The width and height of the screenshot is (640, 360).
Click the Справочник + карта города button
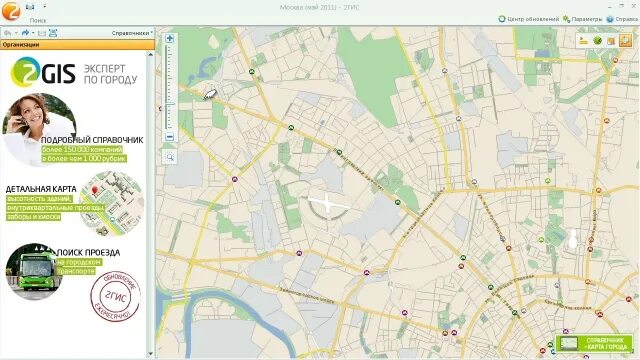(x=594, y=344)
